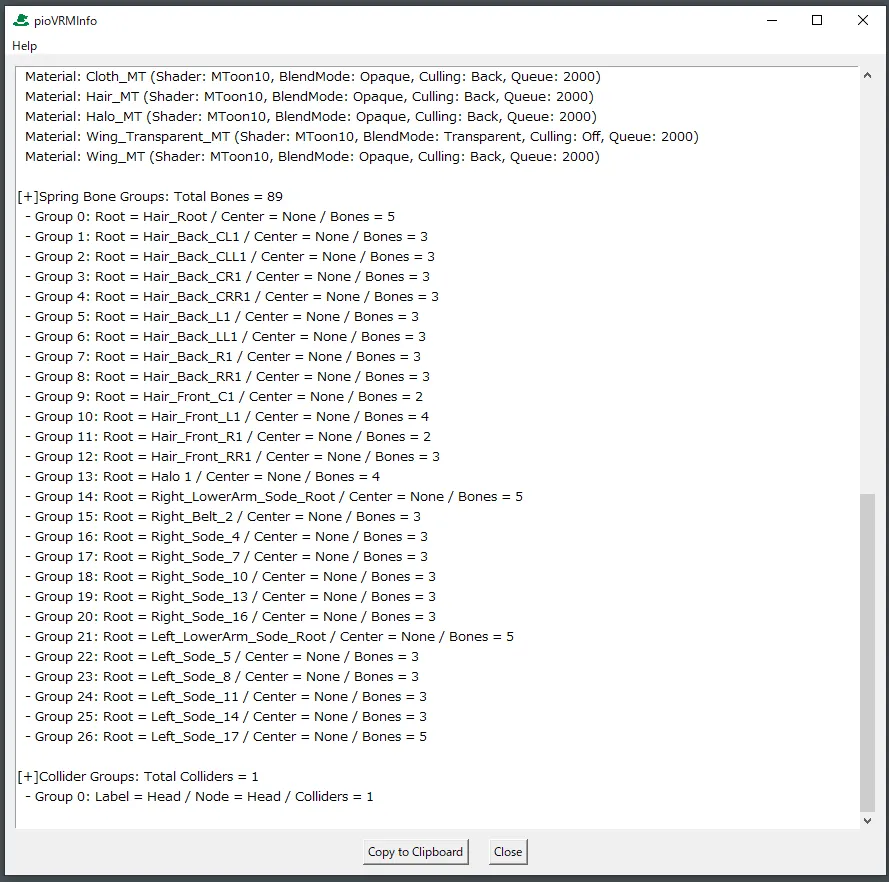Click the Group 18 Right_Sode_10 line
The height and width of the screenshot is (882, 889).
coord(230,577)
